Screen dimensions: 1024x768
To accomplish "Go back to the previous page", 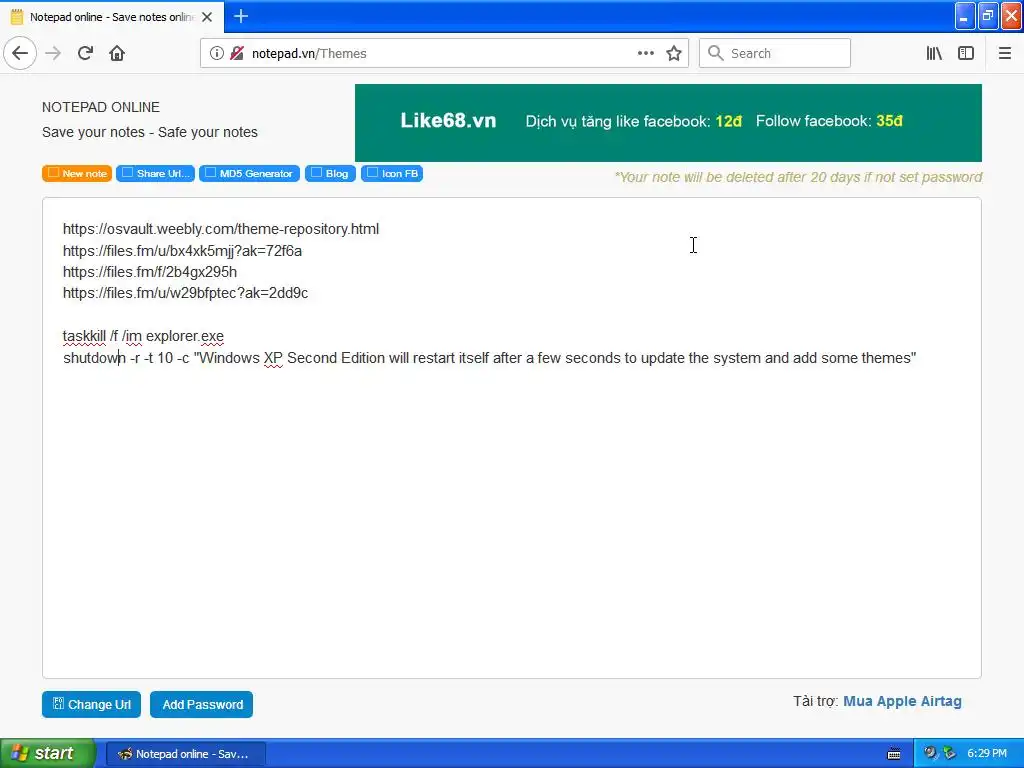I will click(x=20, y=53).
